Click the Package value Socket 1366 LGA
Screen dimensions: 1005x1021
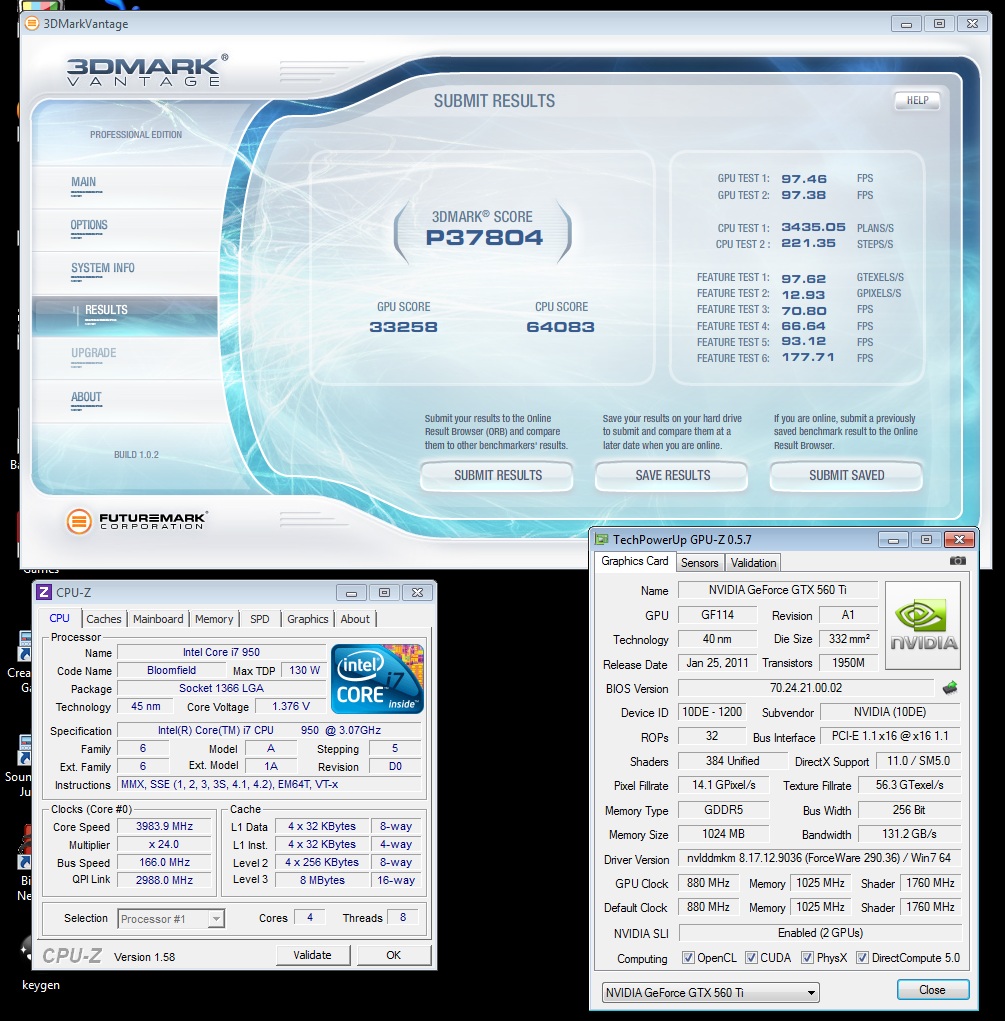pyautogui.click(x=221, y=688)
